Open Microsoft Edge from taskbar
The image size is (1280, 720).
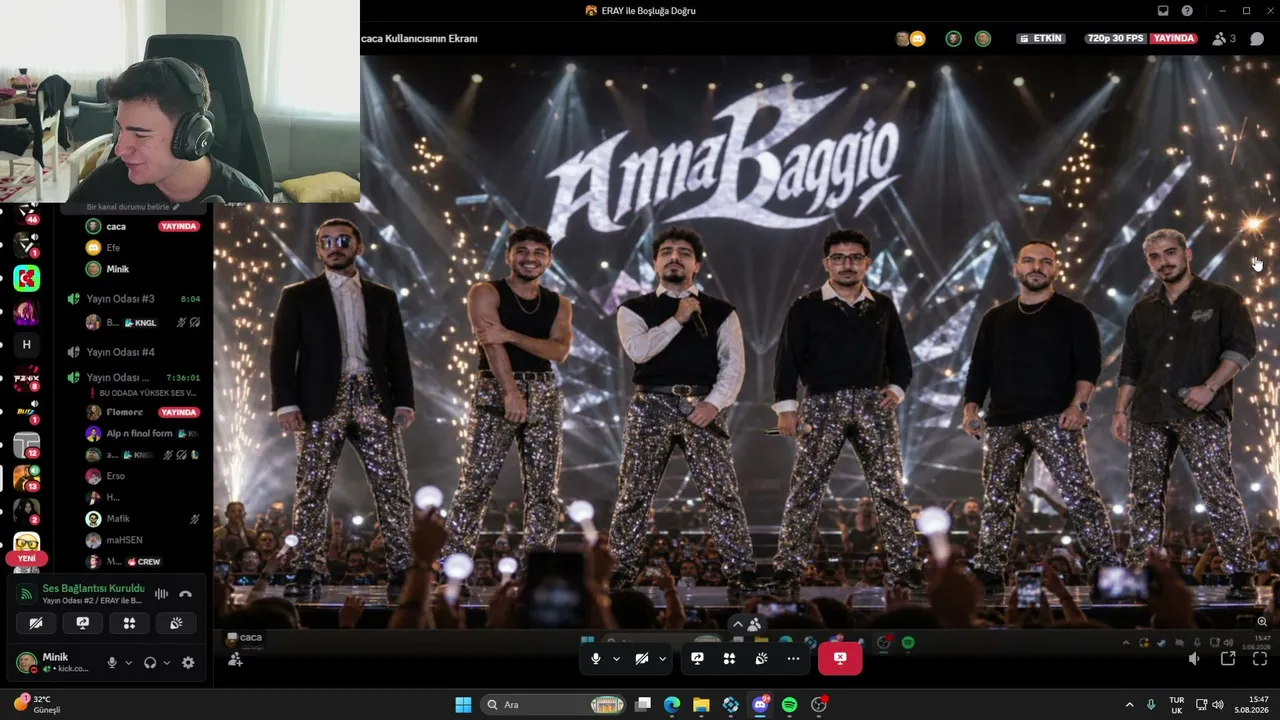click(672, 705)
